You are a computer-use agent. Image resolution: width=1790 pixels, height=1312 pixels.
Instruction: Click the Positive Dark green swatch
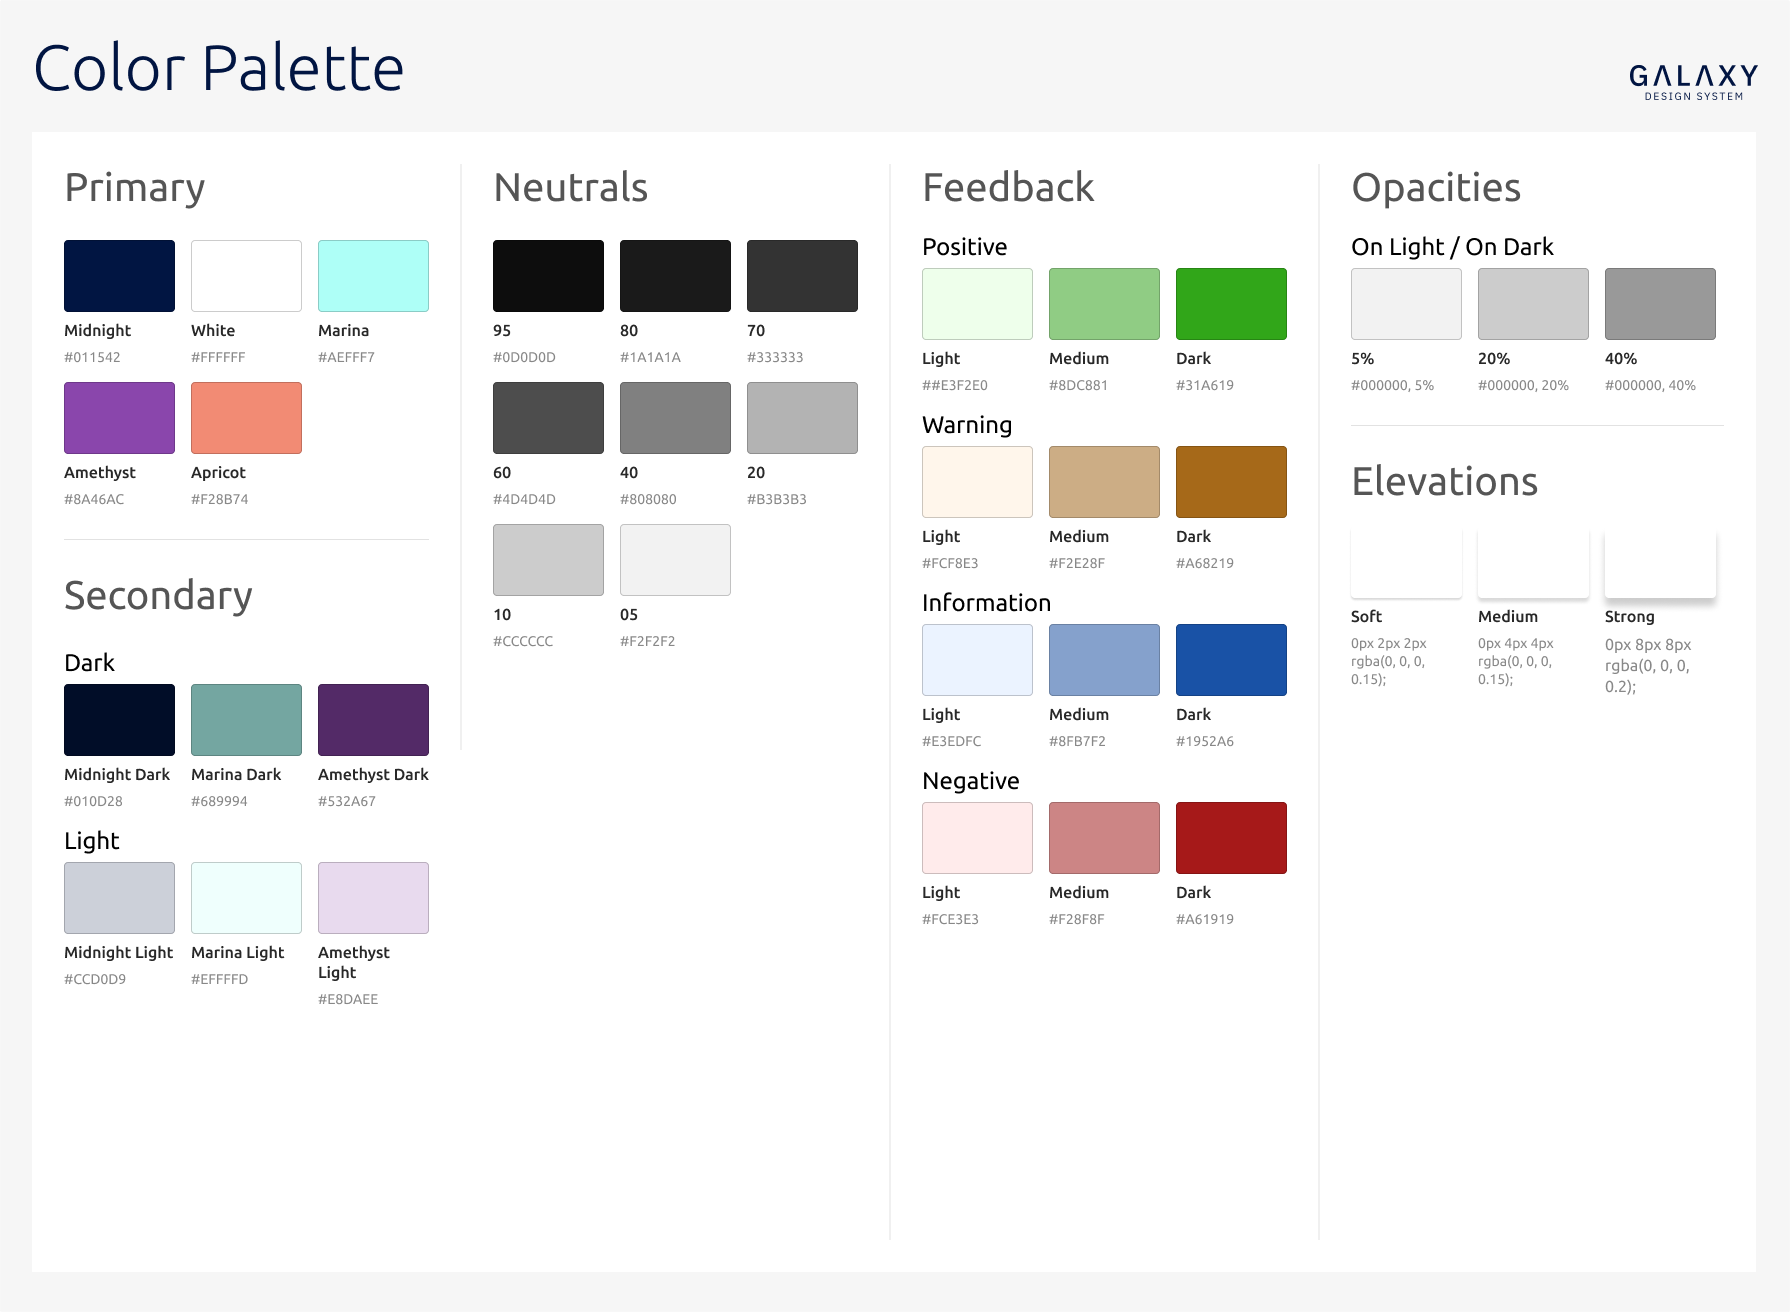[x=1231, y=304]
